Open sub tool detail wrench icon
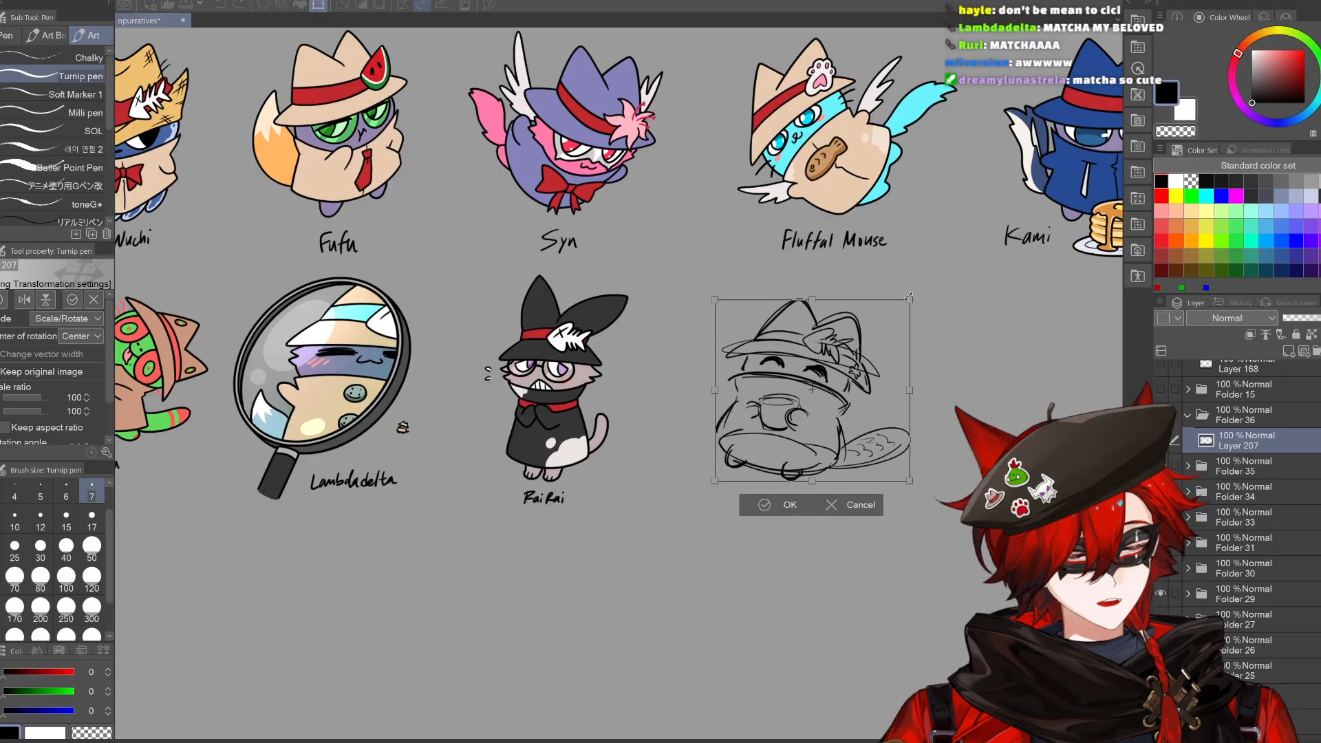Image resolution: width=1321 pixels, height=743 pixels. [107, 452]
